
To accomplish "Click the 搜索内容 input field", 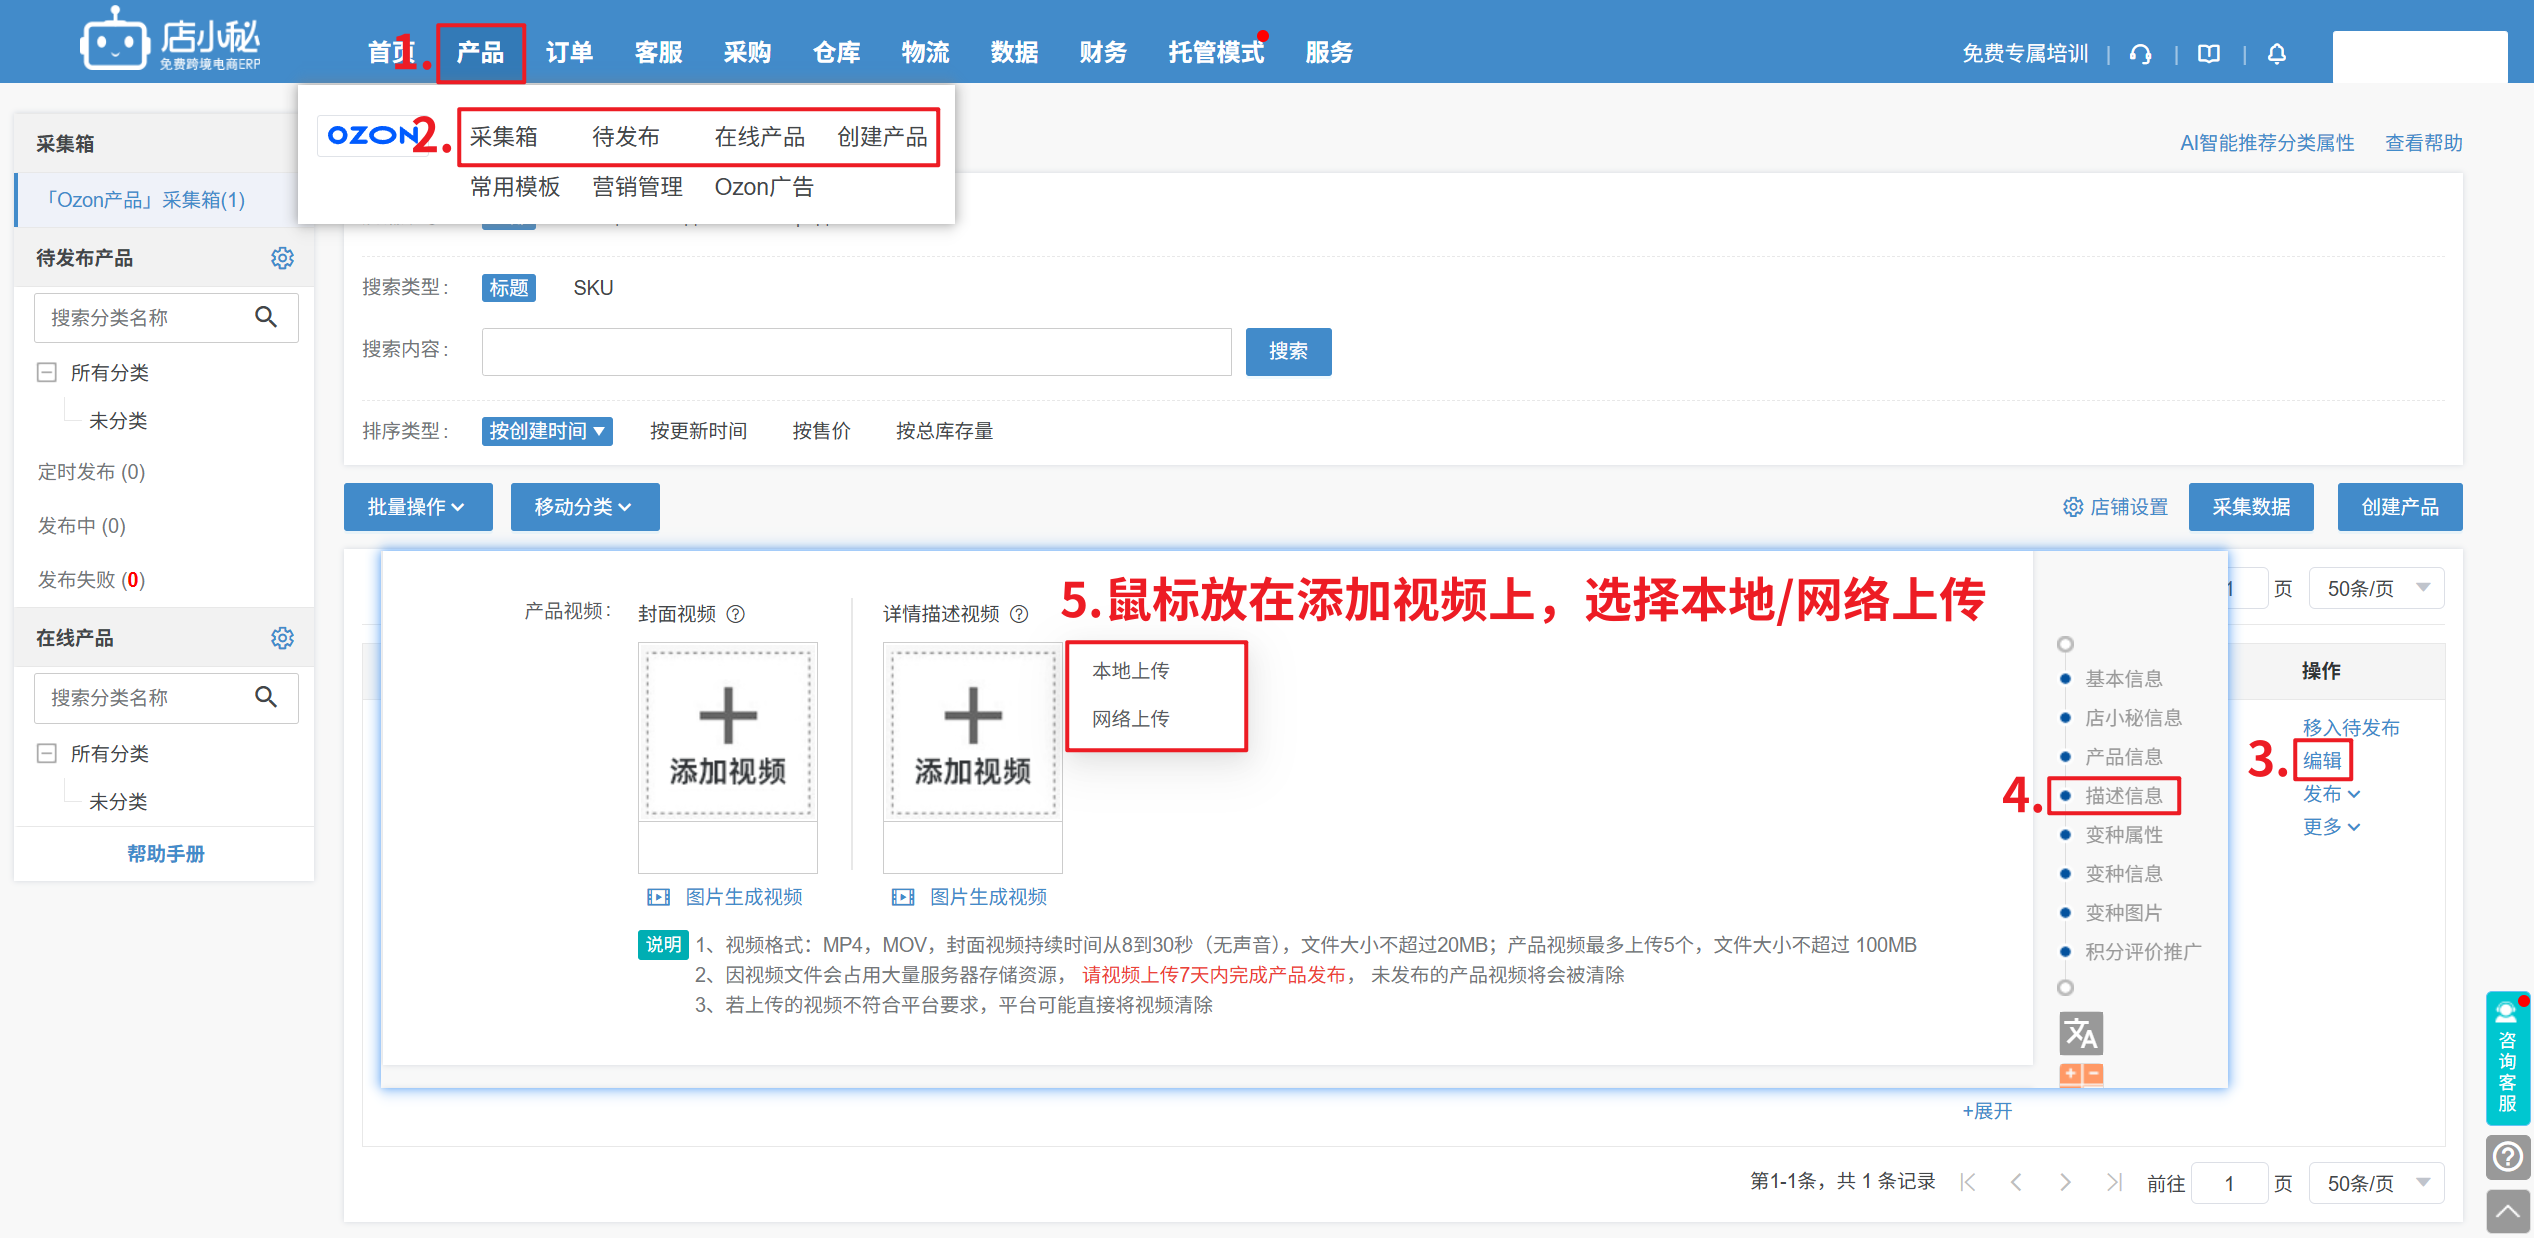I will point(856,351).
